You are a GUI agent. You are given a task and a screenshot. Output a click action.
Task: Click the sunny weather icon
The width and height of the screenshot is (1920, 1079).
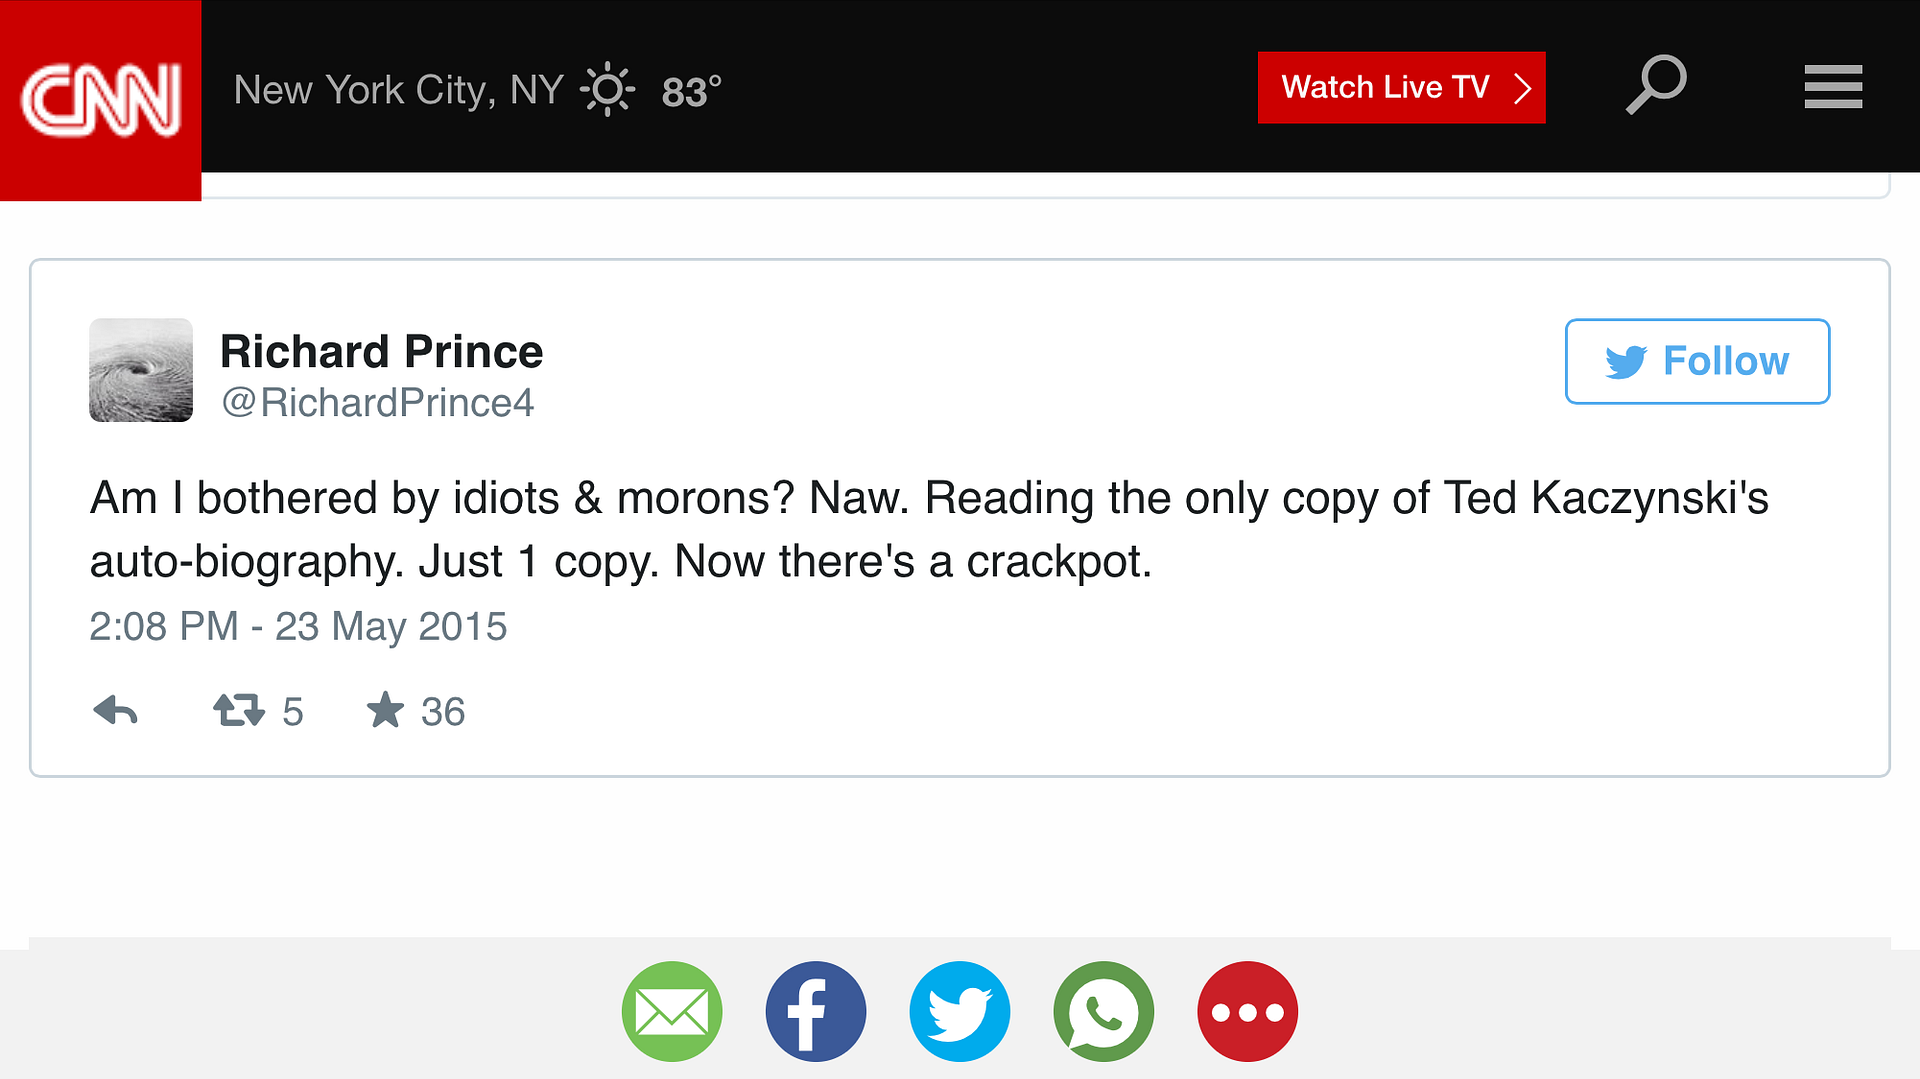[607, 90]
